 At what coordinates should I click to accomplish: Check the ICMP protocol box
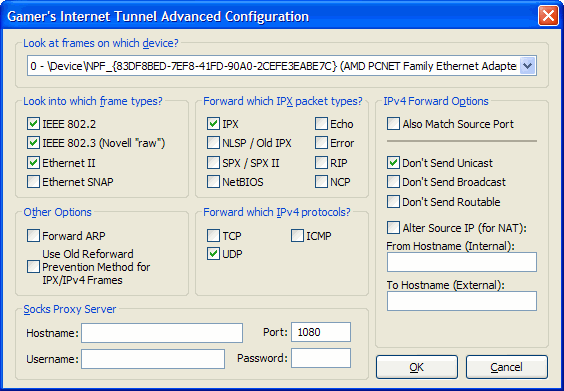click(x=297, y=236)
